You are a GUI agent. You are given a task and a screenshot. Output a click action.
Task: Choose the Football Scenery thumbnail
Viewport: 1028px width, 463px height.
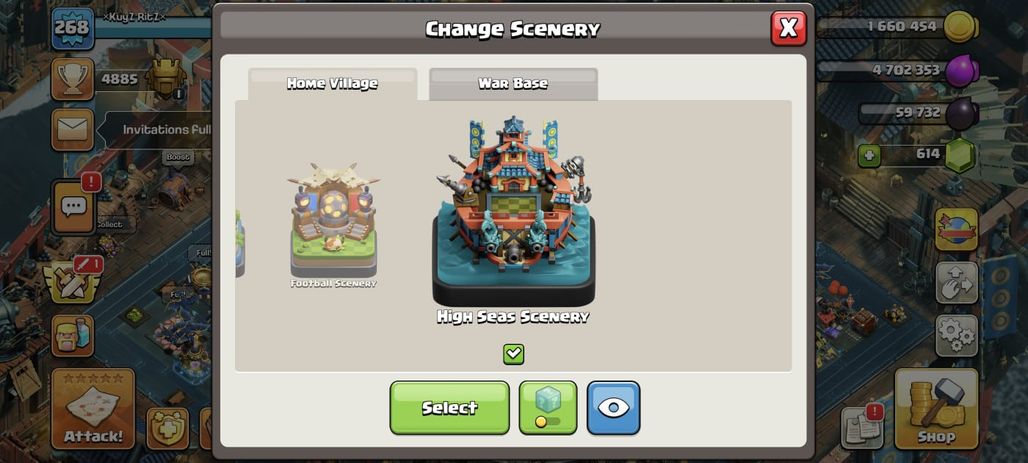coord(334,225)
